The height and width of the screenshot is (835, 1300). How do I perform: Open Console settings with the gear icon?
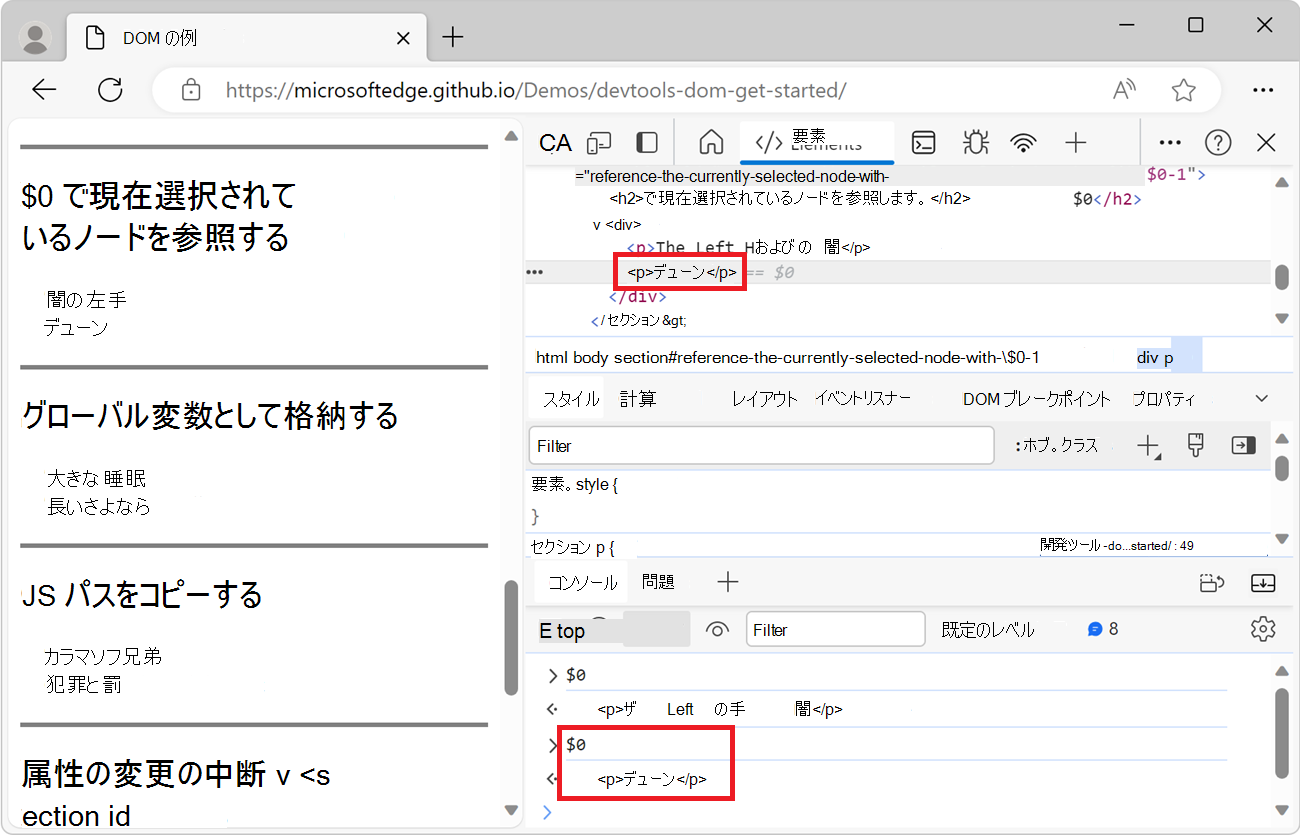[x=1263, y=629]
